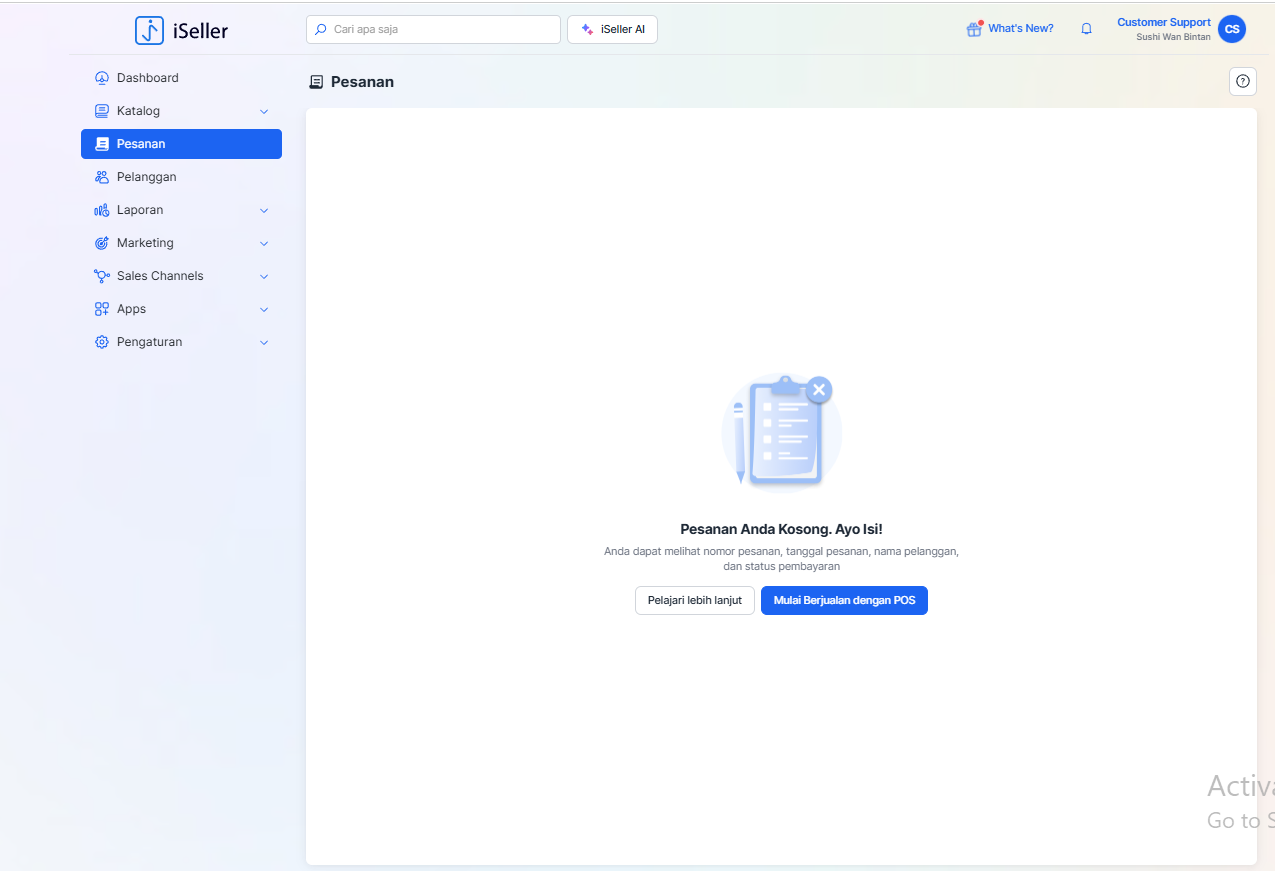
Task: Click the empty orders clipboard illustration
Action: [x=782, y=432]
